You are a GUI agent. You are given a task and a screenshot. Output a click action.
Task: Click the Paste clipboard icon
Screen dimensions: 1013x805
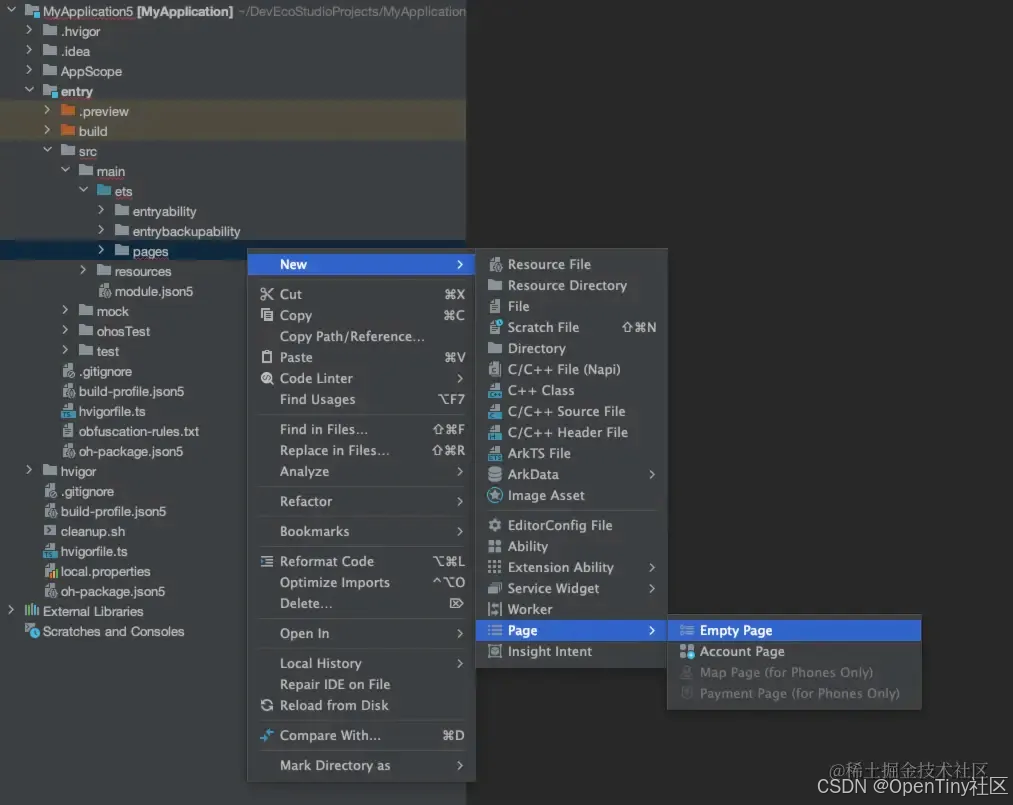[x=267, y=357]
